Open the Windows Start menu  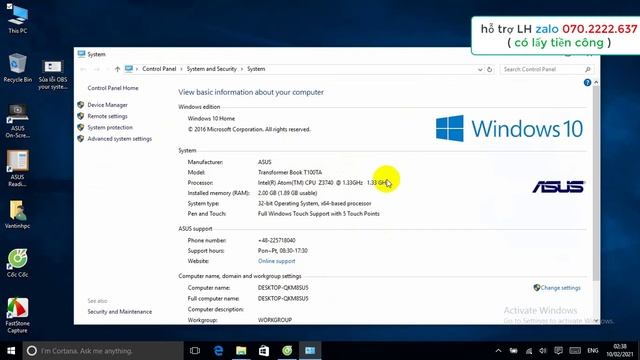[11, 351]
